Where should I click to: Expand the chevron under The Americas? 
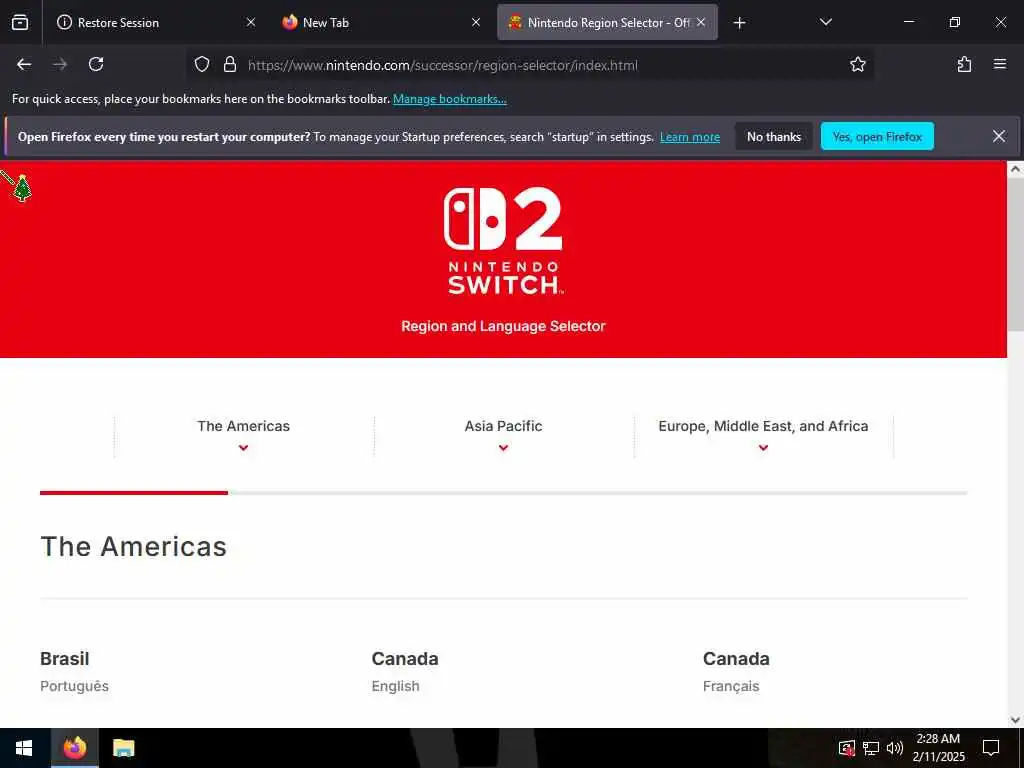[244, 448]
